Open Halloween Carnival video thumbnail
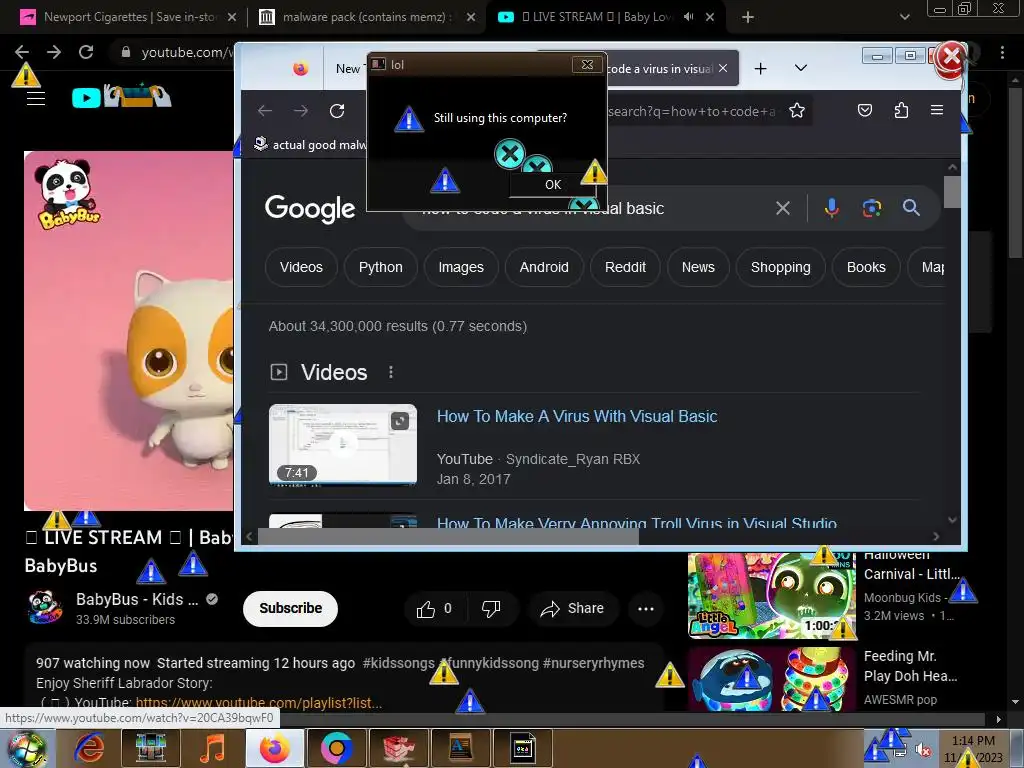Screen dimensions: 1024x768 coord(771,596)
